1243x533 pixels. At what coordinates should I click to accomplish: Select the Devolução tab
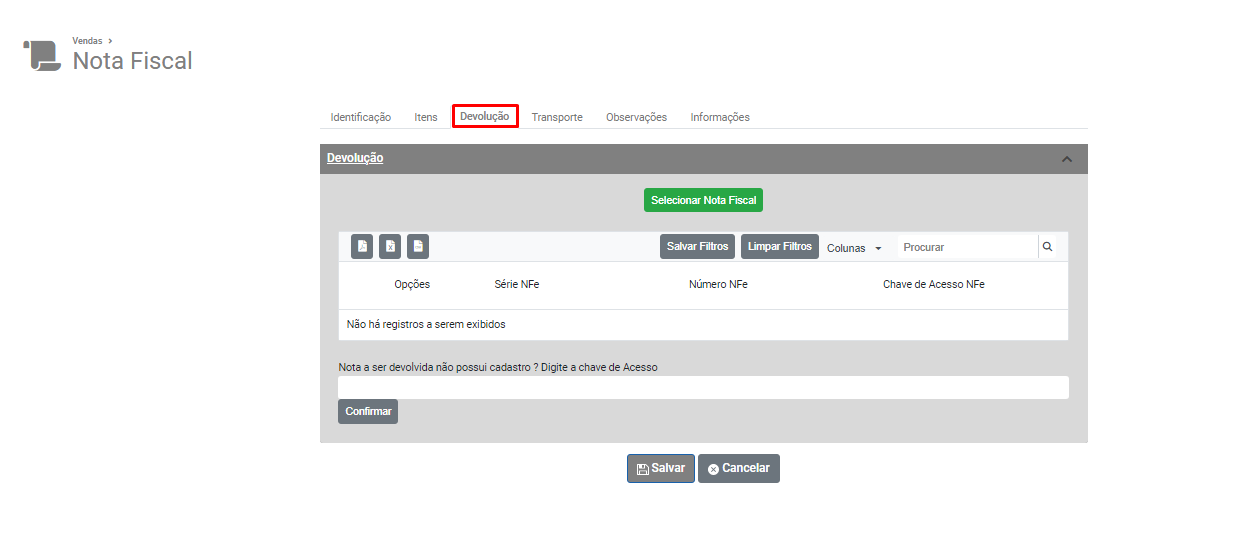[485, 116]
